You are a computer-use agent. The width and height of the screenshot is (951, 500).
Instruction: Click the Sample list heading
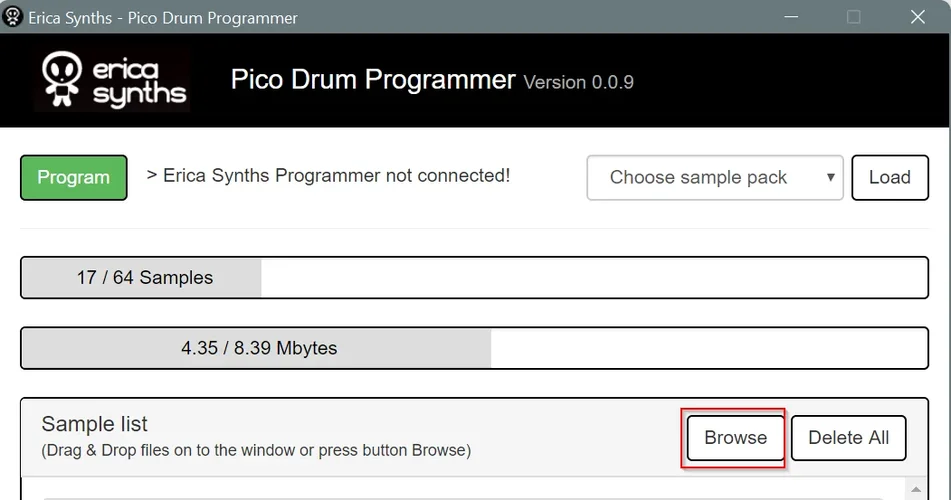pos(95,425)
